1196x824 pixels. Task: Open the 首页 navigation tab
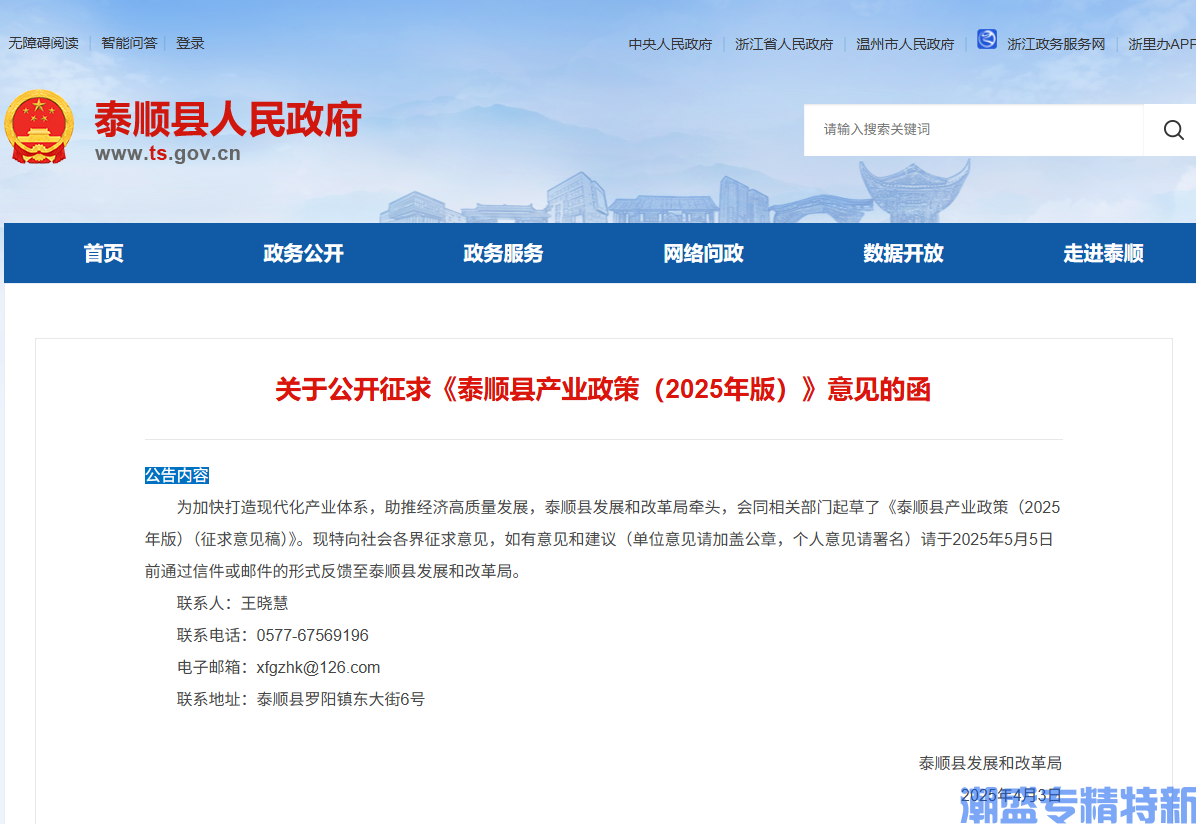tap(104, 253)
